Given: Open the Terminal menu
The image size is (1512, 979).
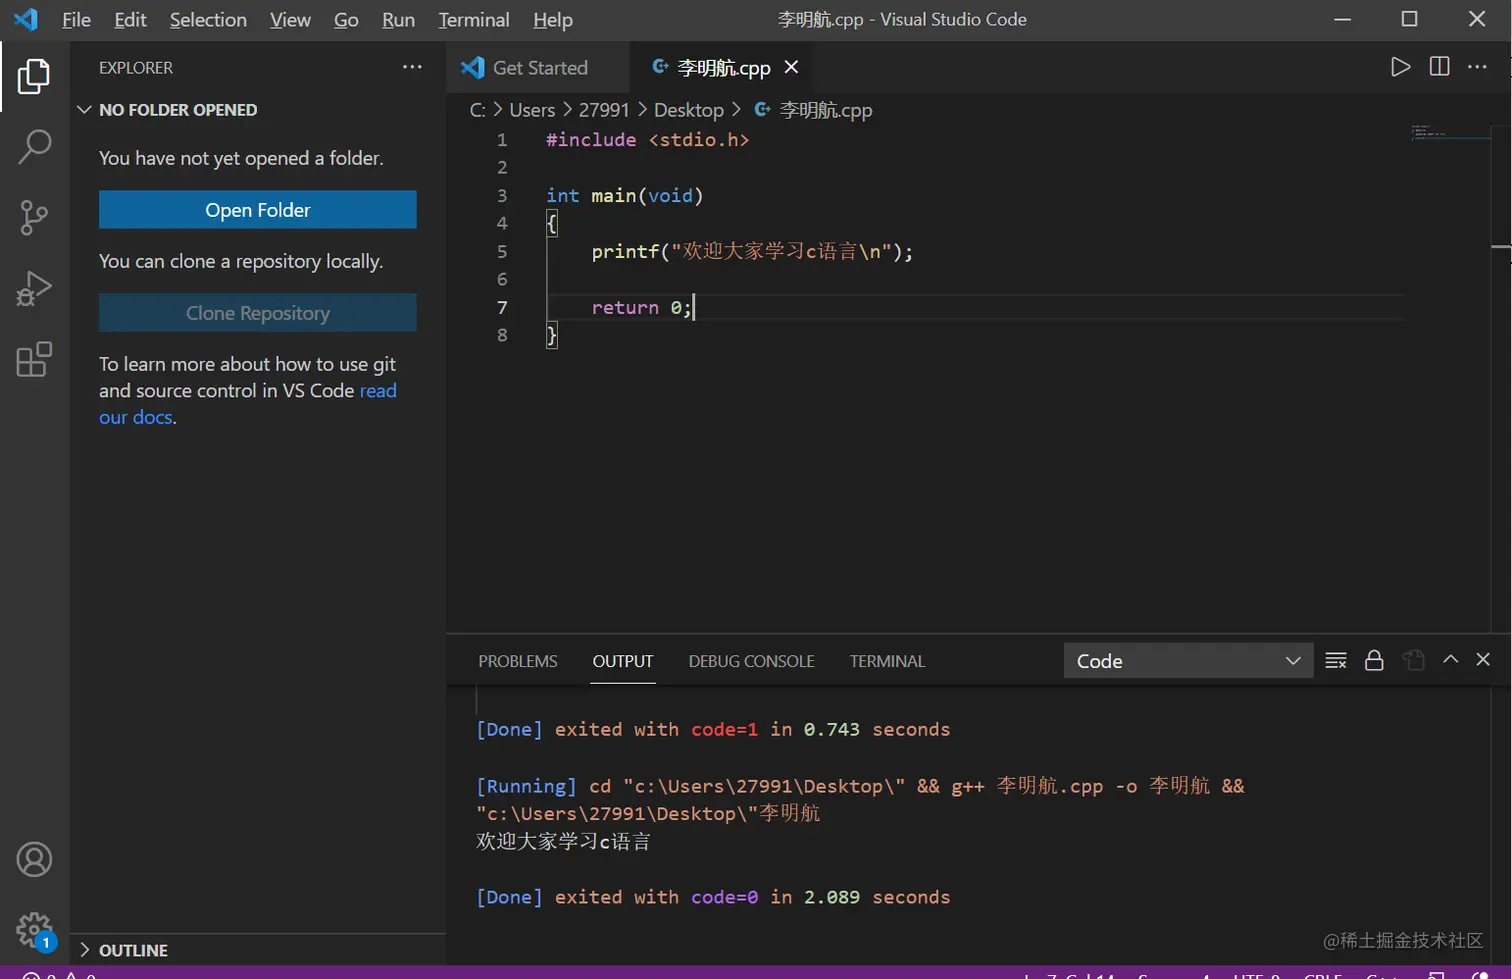Looking at the screenshot, I should point(473,20).
